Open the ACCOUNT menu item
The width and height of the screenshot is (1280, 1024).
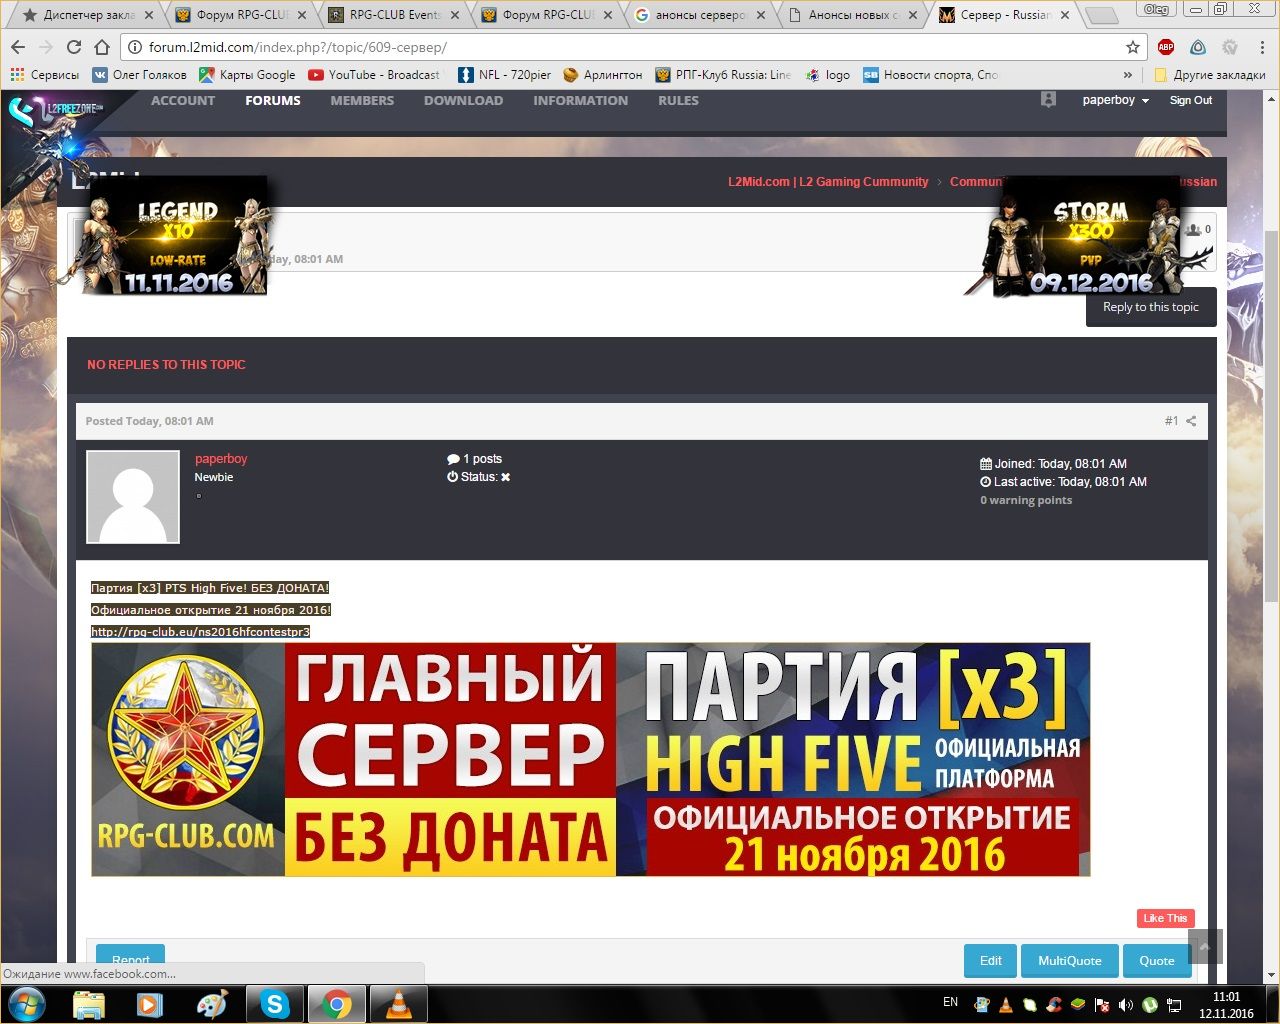click(183, 100)
